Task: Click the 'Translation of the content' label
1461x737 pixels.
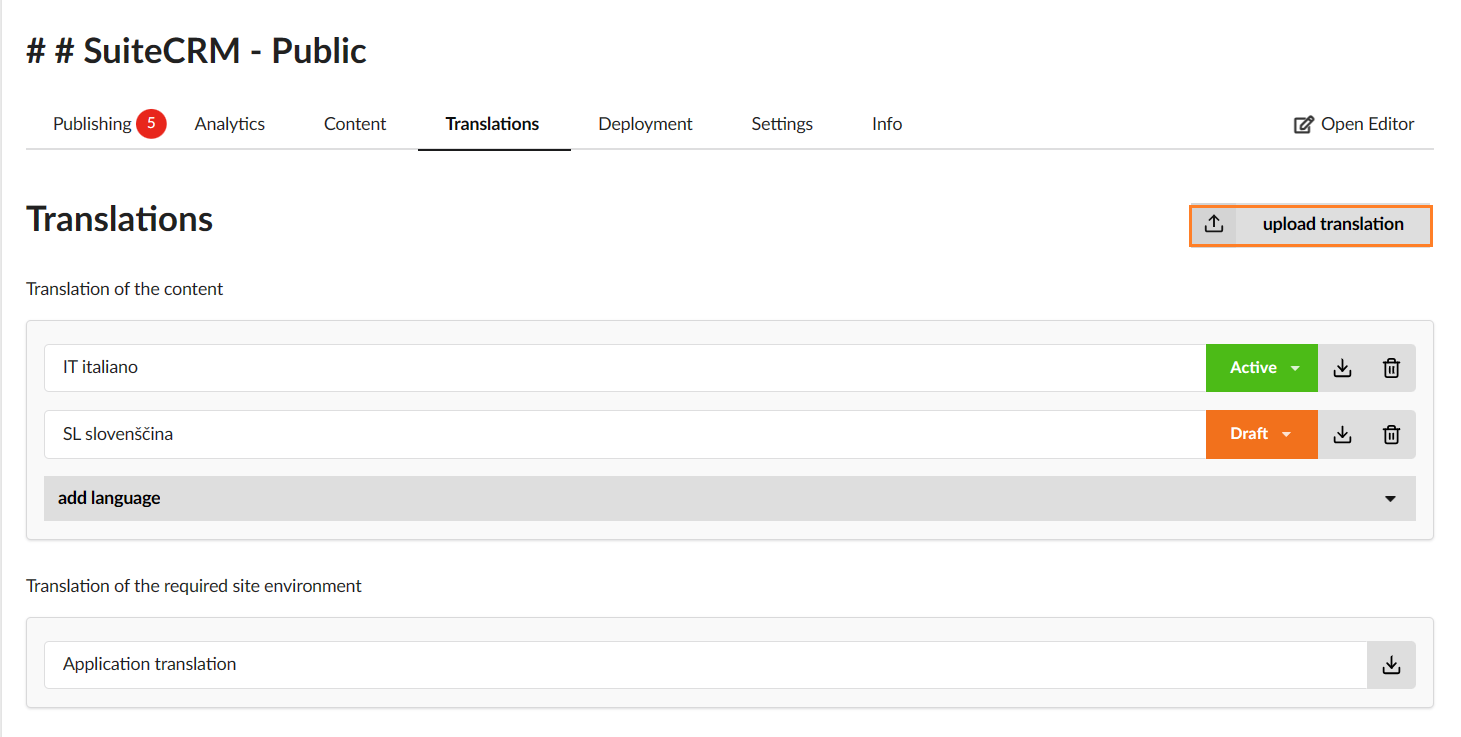Action: coord(125,289)
